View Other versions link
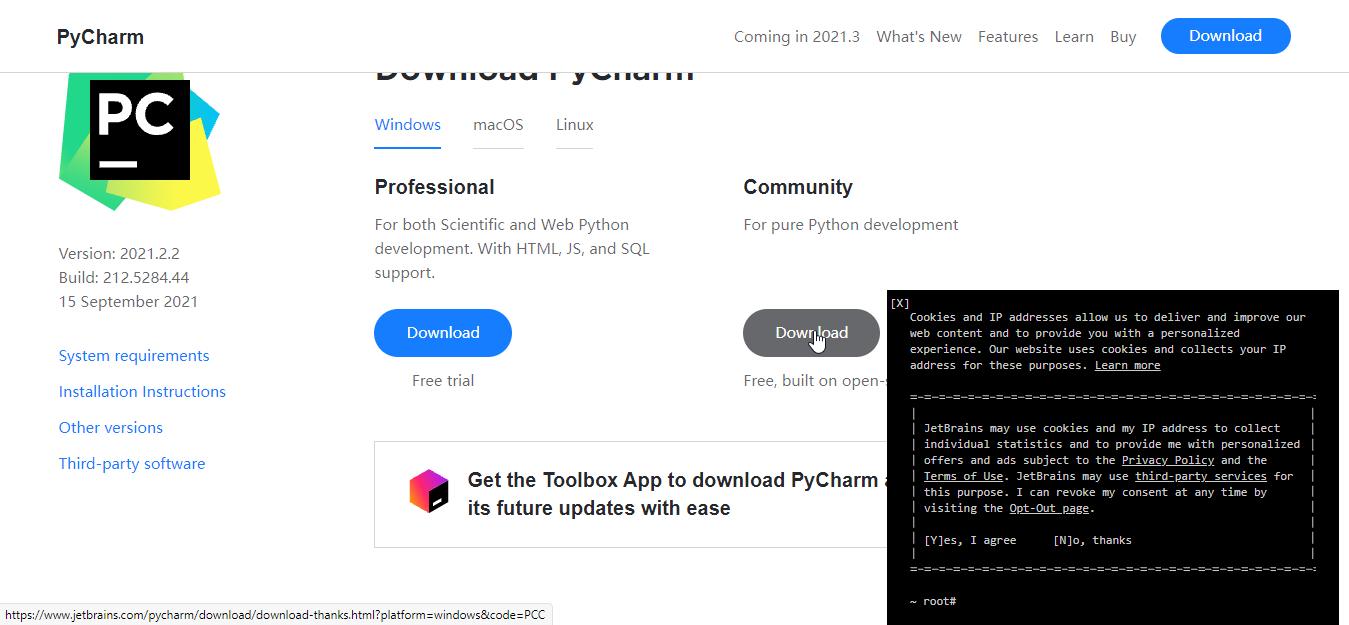The image size is (1349, 625). coord(110,428)
